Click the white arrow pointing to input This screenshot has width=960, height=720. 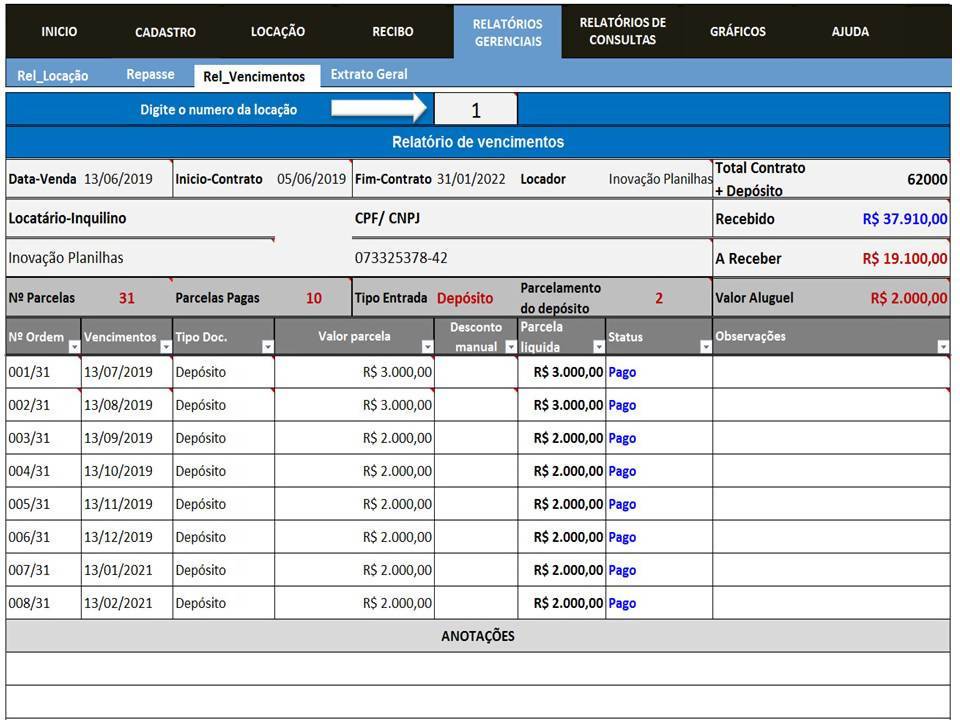click(x=378, y=108)
